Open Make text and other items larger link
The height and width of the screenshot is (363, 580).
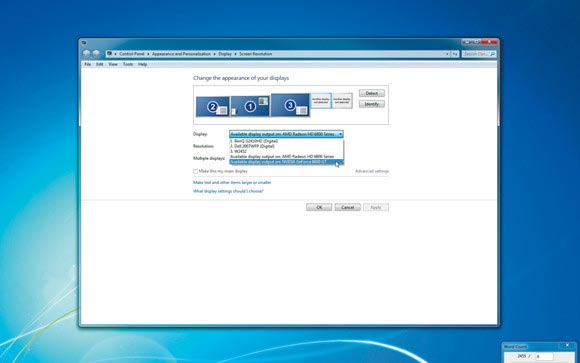(x=232, y=182)
